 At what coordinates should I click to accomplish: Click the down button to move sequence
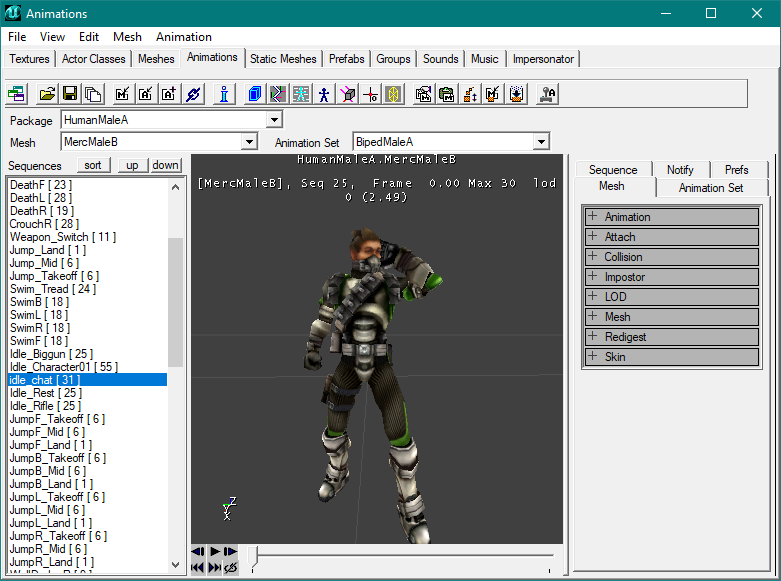pyautogui.click(x=165, y=165)
